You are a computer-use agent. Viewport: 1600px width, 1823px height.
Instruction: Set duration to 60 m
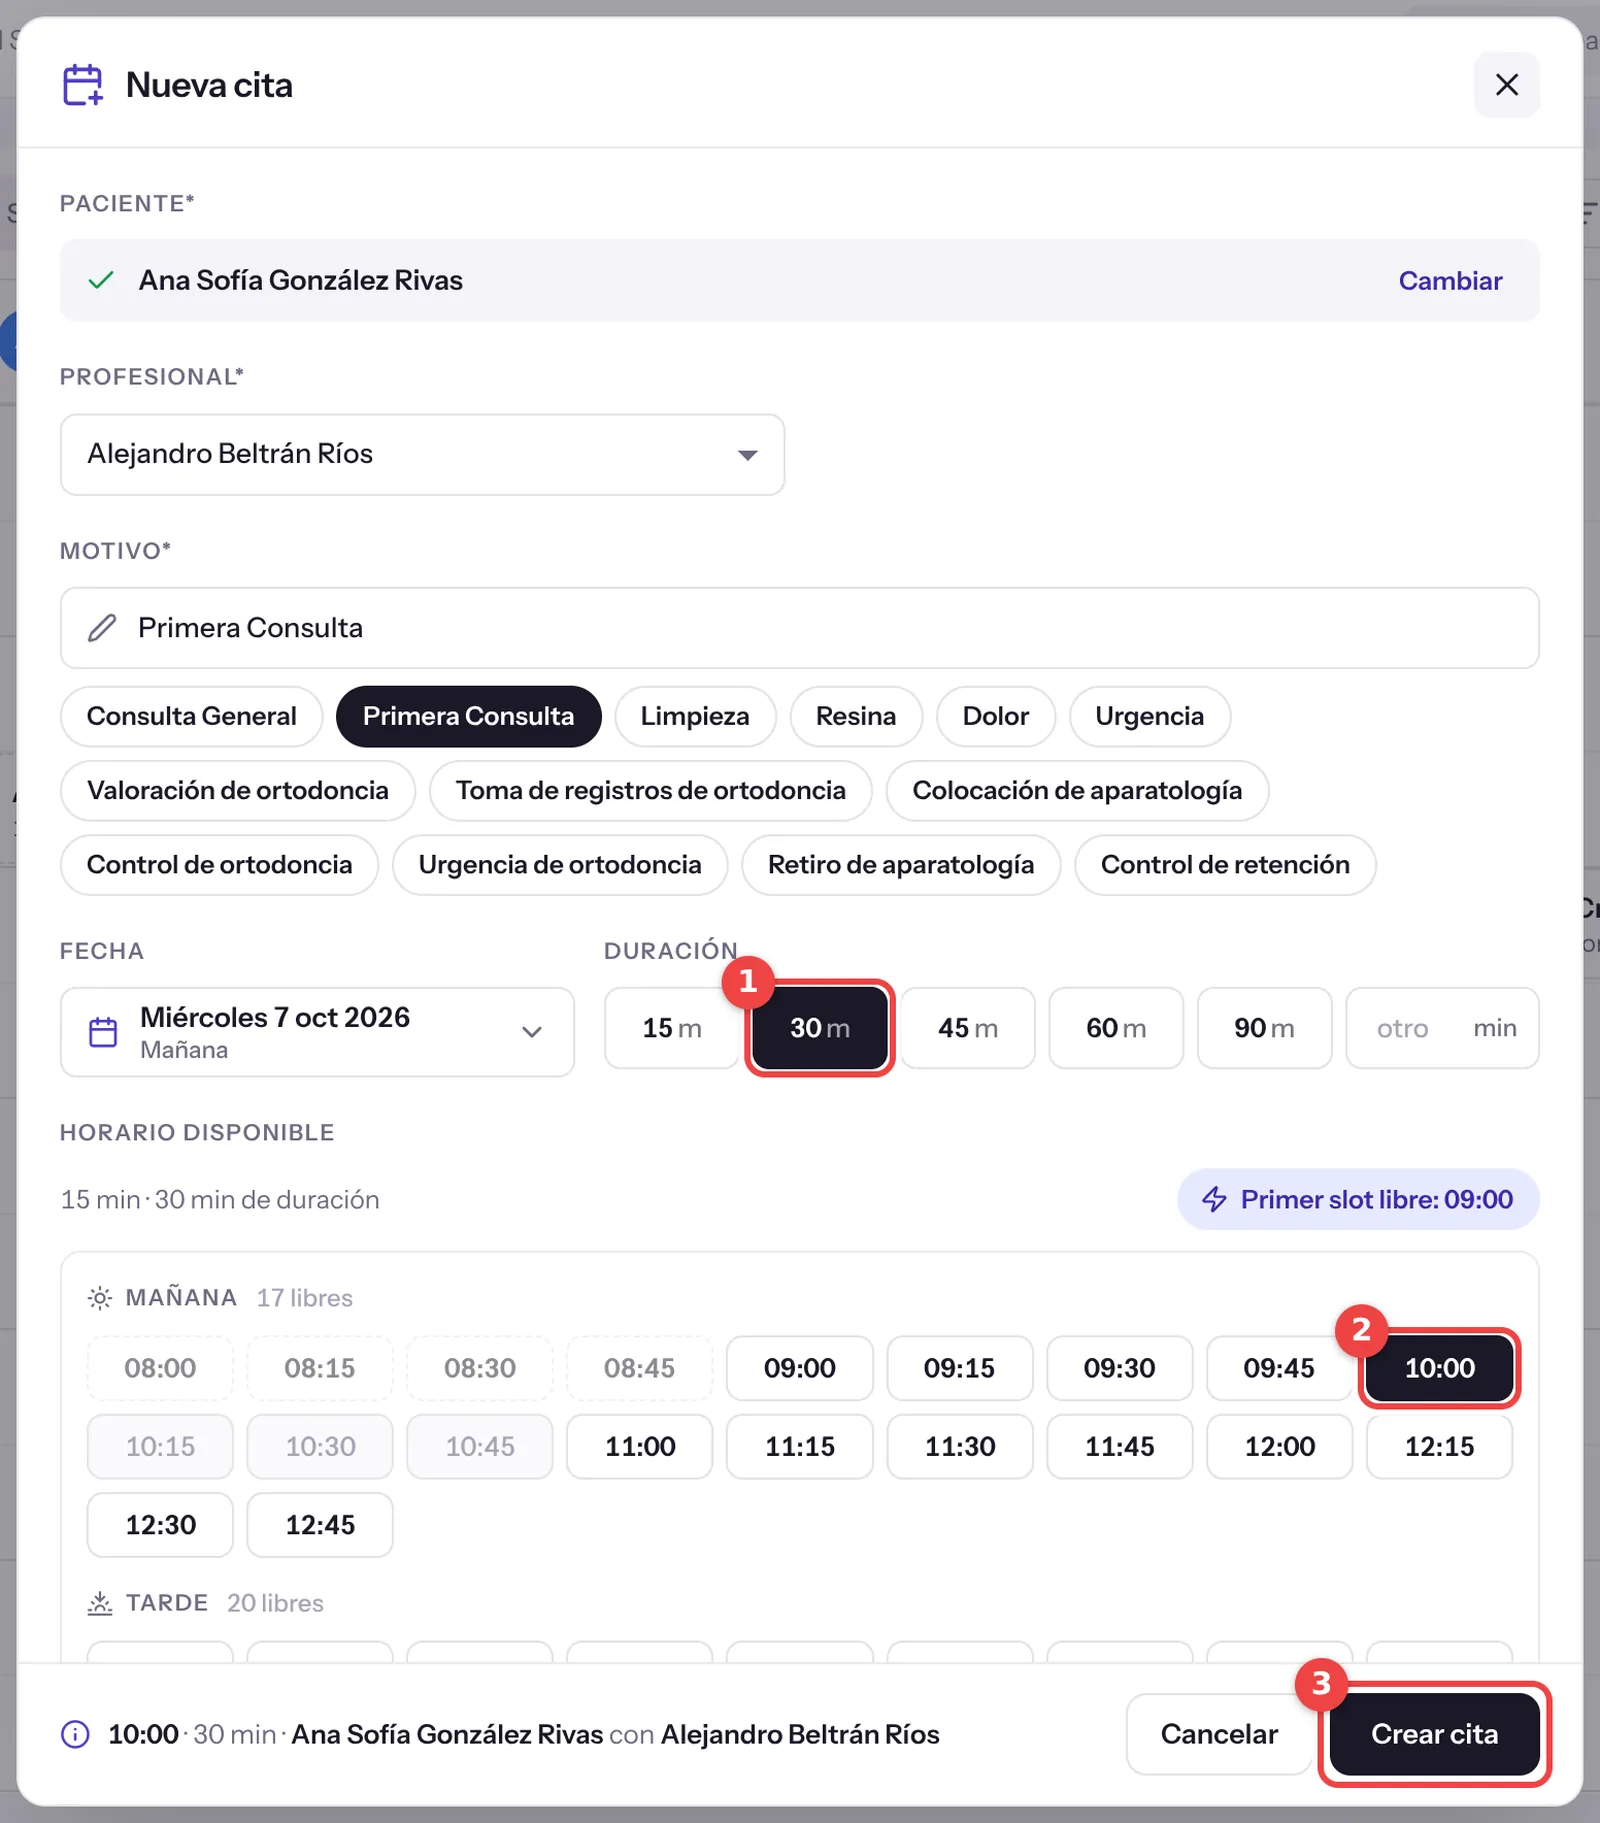(x=1116, y=1028)
